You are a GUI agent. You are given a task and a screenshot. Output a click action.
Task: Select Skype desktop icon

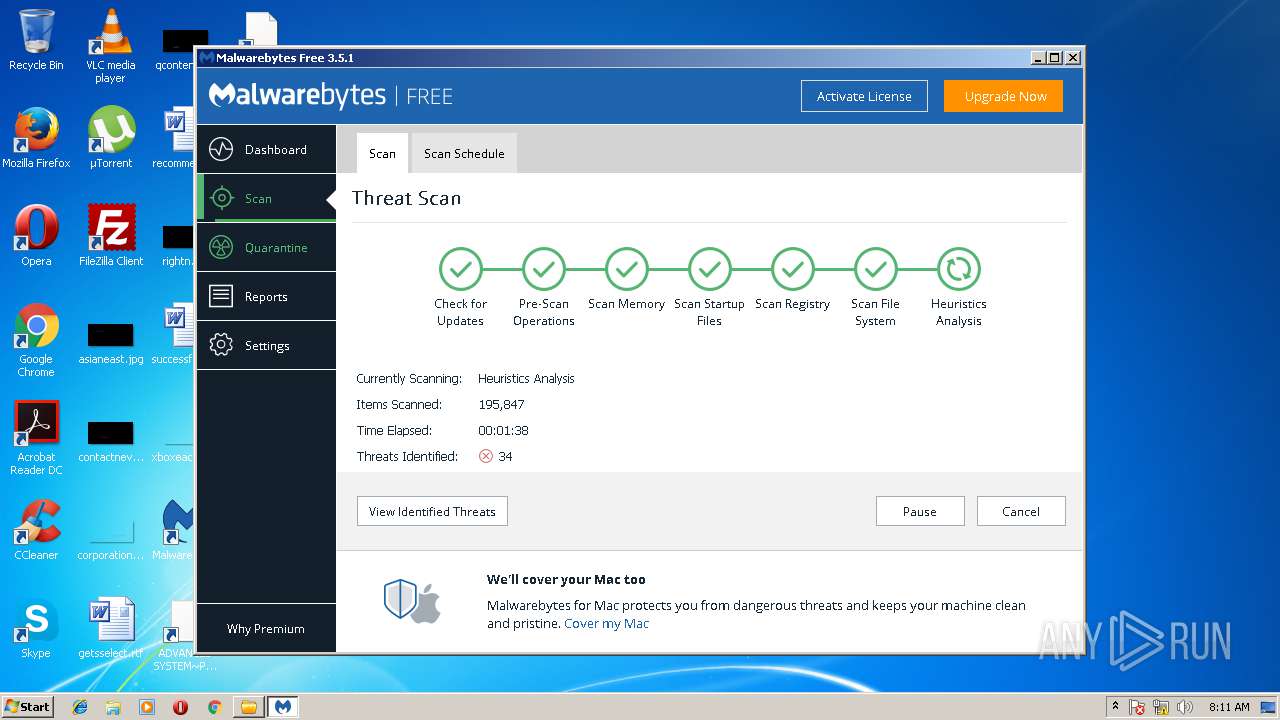pos(36,628)
